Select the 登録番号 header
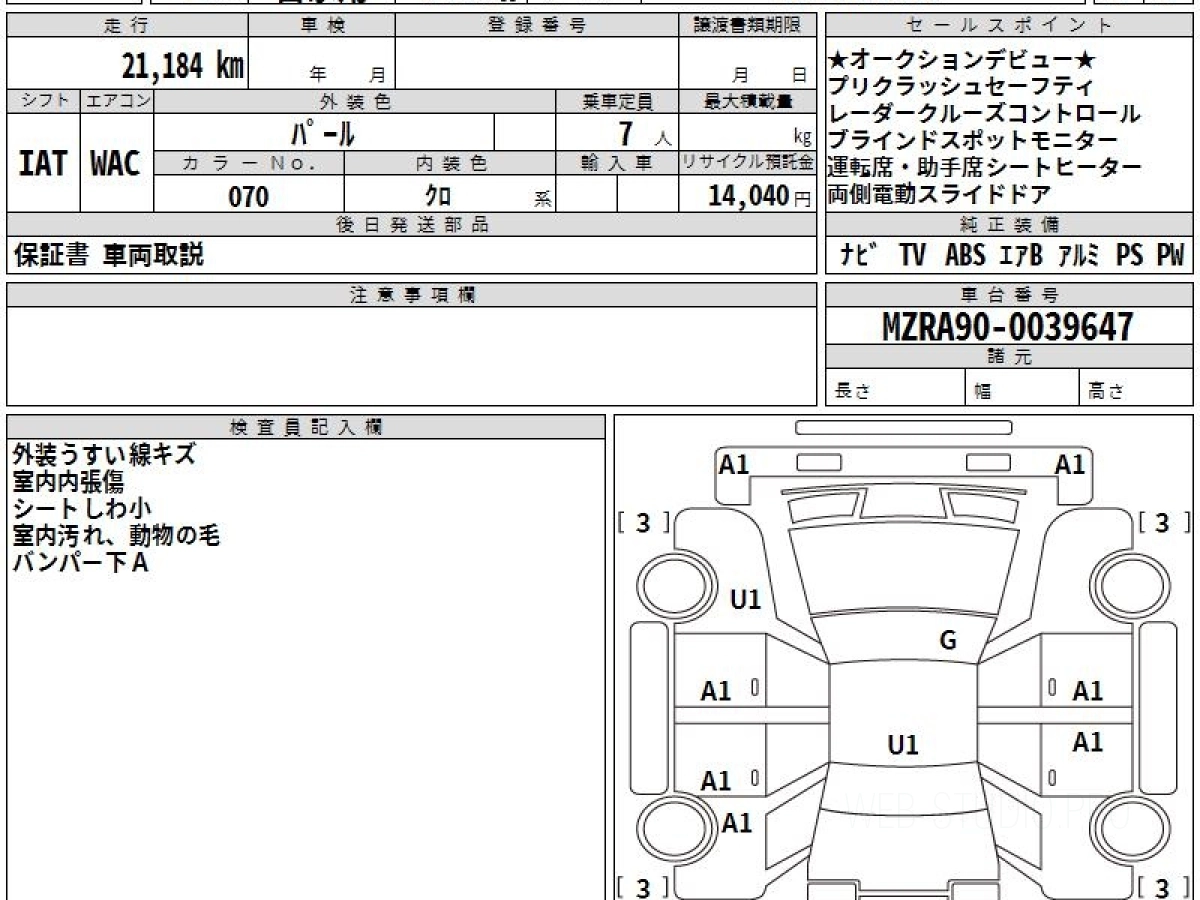This screenshot has height=900, width=1200. (x=537, y=26)
